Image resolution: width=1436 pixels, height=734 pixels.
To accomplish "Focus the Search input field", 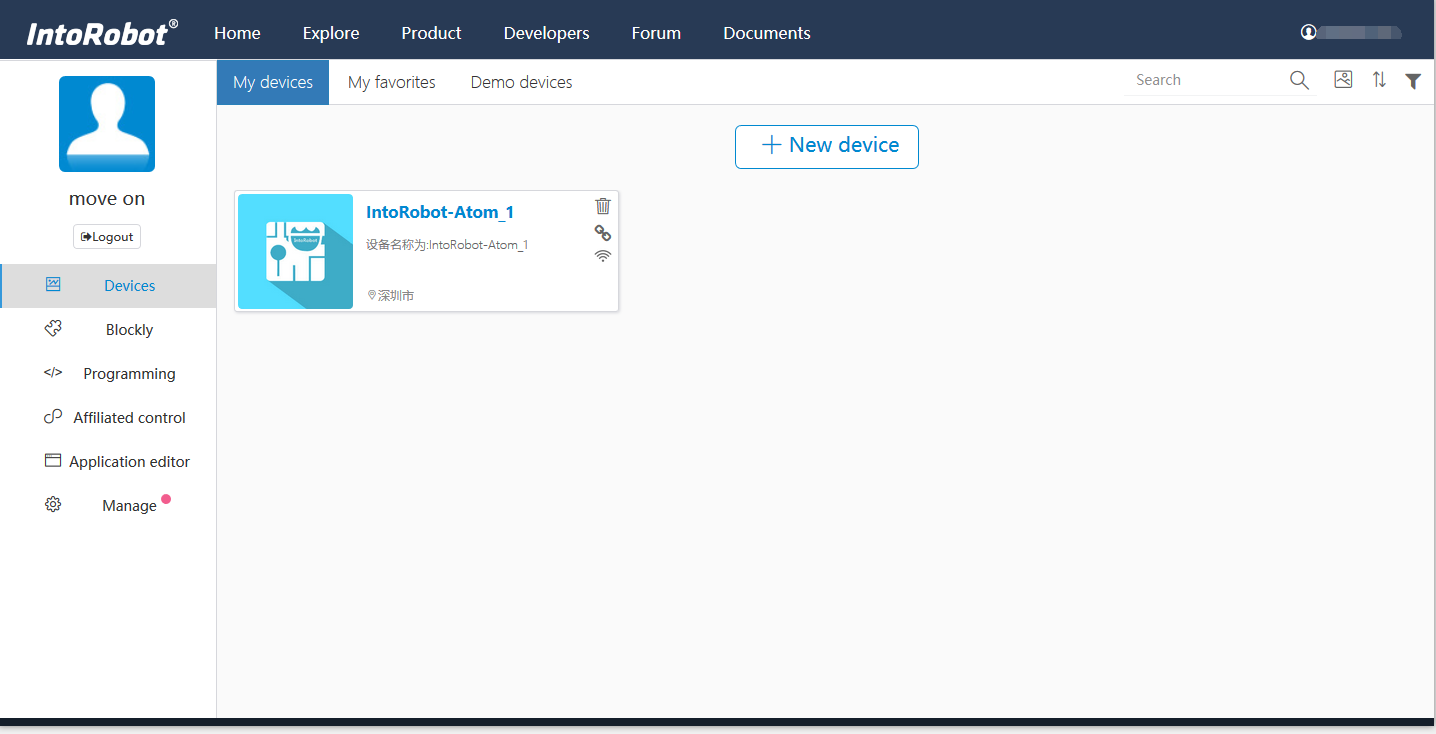I will tap(1205, 80).
